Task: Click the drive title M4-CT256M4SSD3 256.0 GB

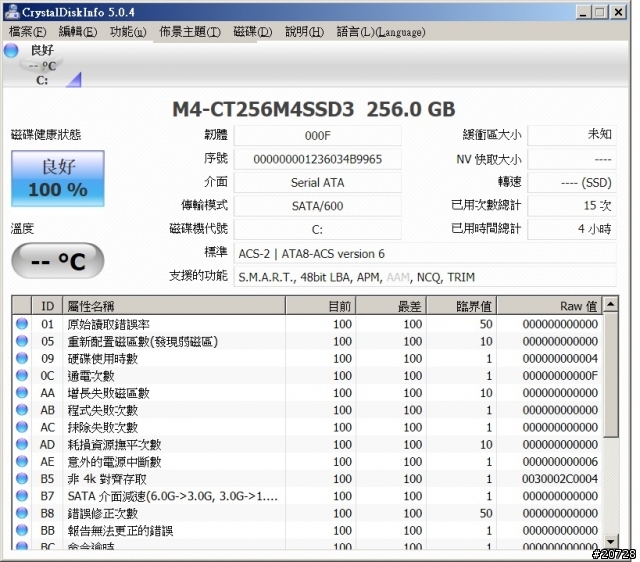Action: 313,109
